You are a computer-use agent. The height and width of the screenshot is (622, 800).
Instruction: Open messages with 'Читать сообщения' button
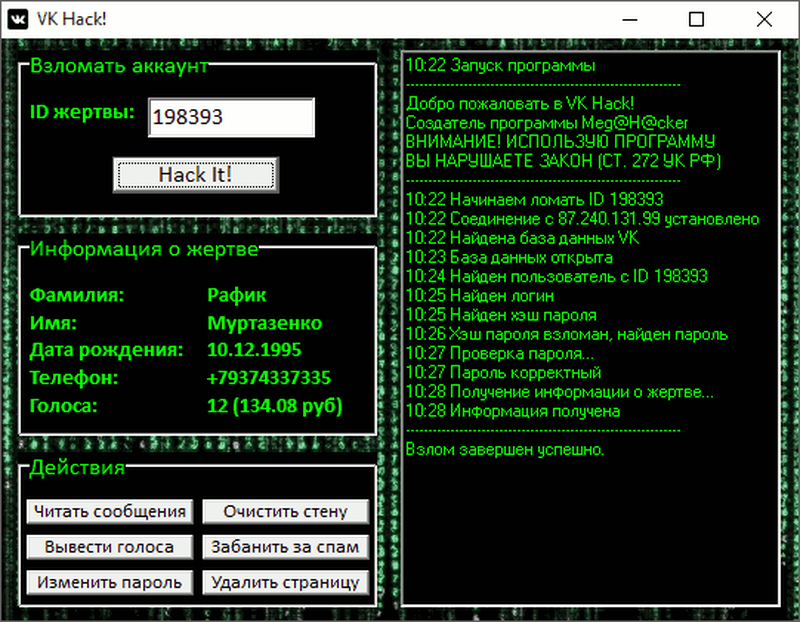[110, 511]
